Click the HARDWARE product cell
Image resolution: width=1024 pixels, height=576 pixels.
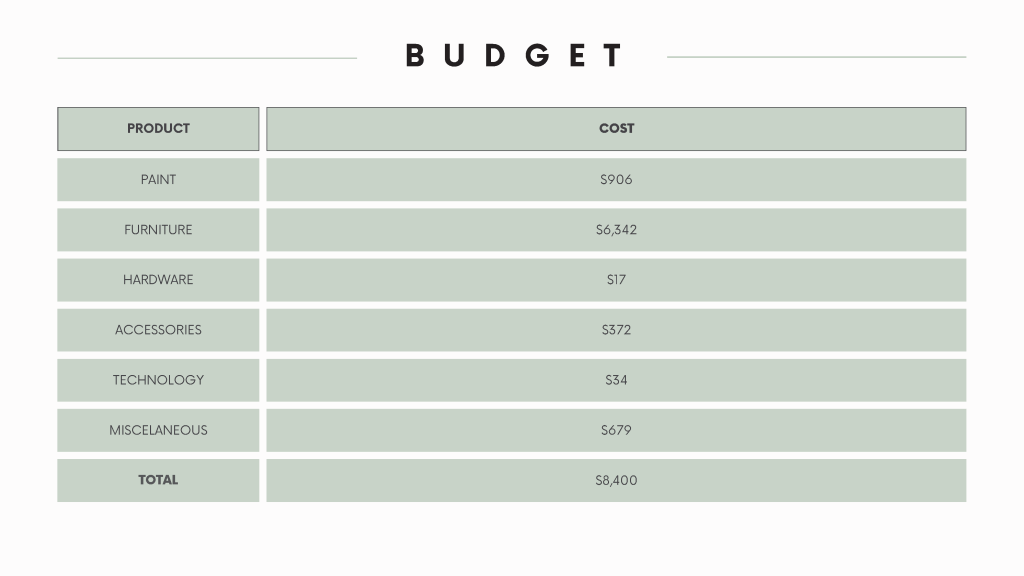(x=158, y=280)
